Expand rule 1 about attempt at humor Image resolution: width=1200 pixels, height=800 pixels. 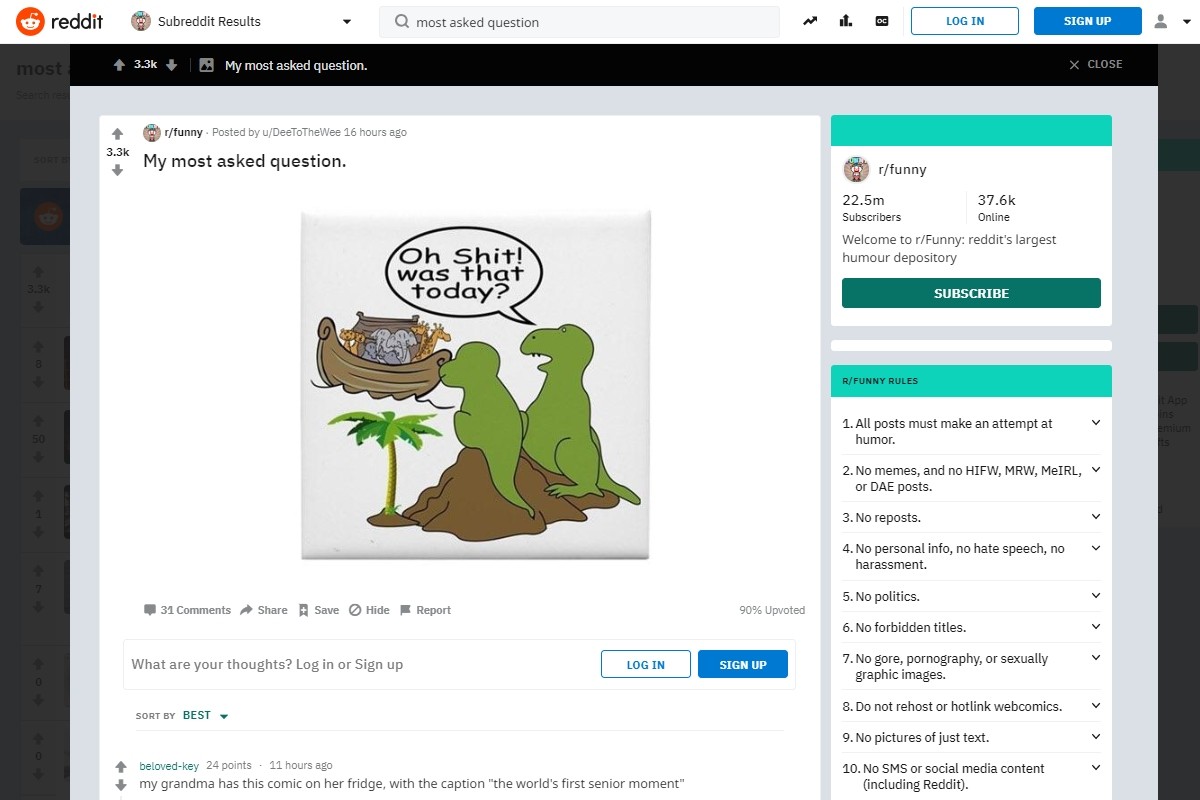[1096, 423]
